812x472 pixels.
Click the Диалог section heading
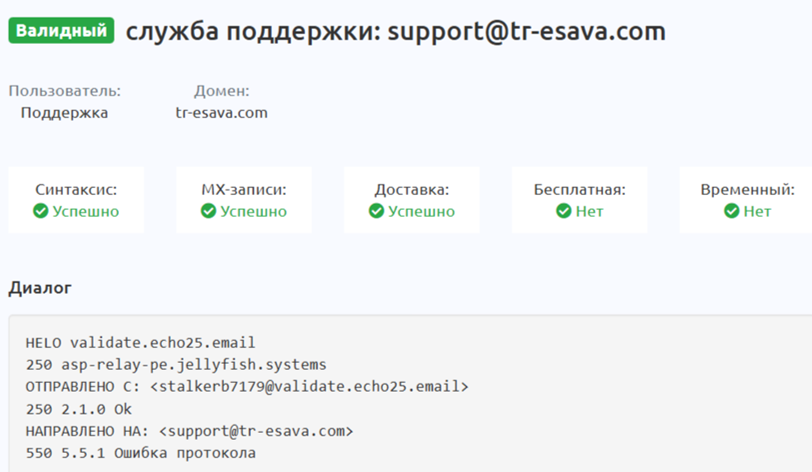40,288
